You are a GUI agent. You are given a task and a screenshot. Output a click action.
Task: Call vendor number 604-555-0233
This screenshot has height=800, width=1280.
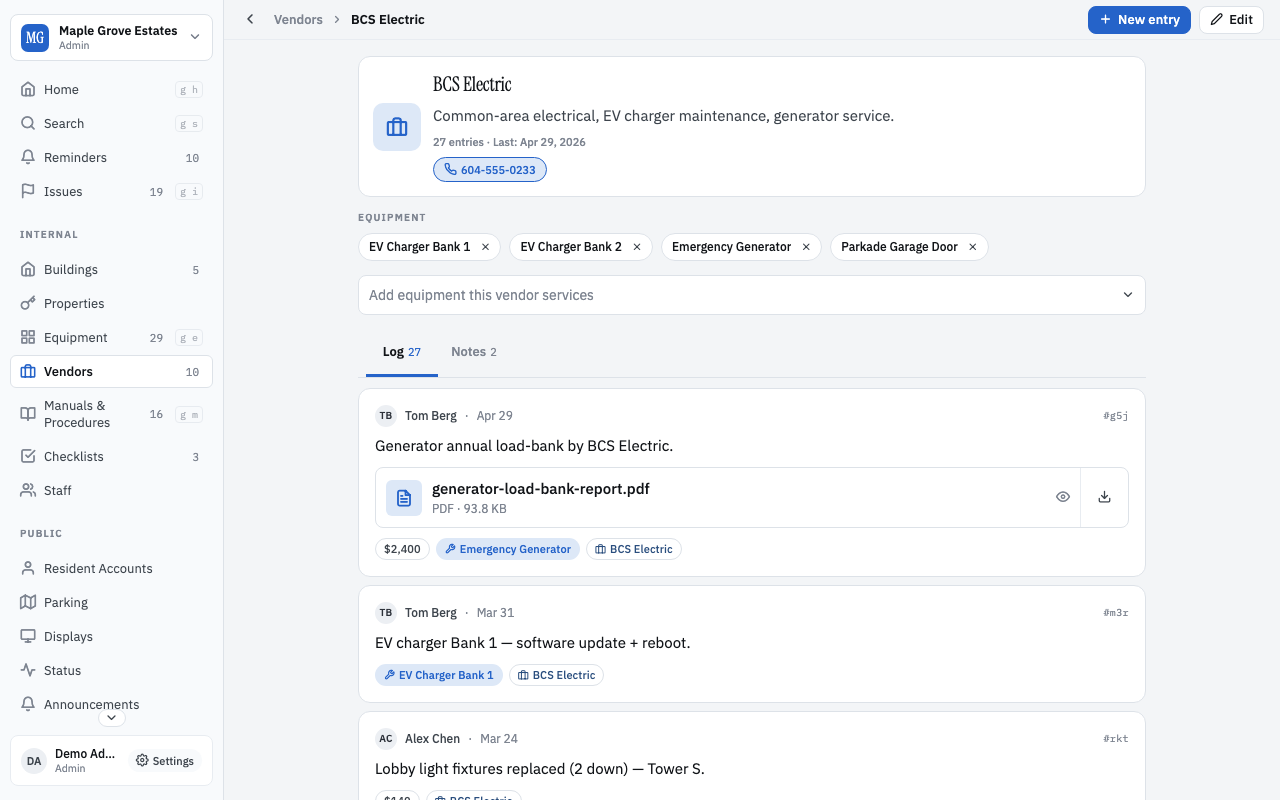pyautogui.click(x=490, y=170)
